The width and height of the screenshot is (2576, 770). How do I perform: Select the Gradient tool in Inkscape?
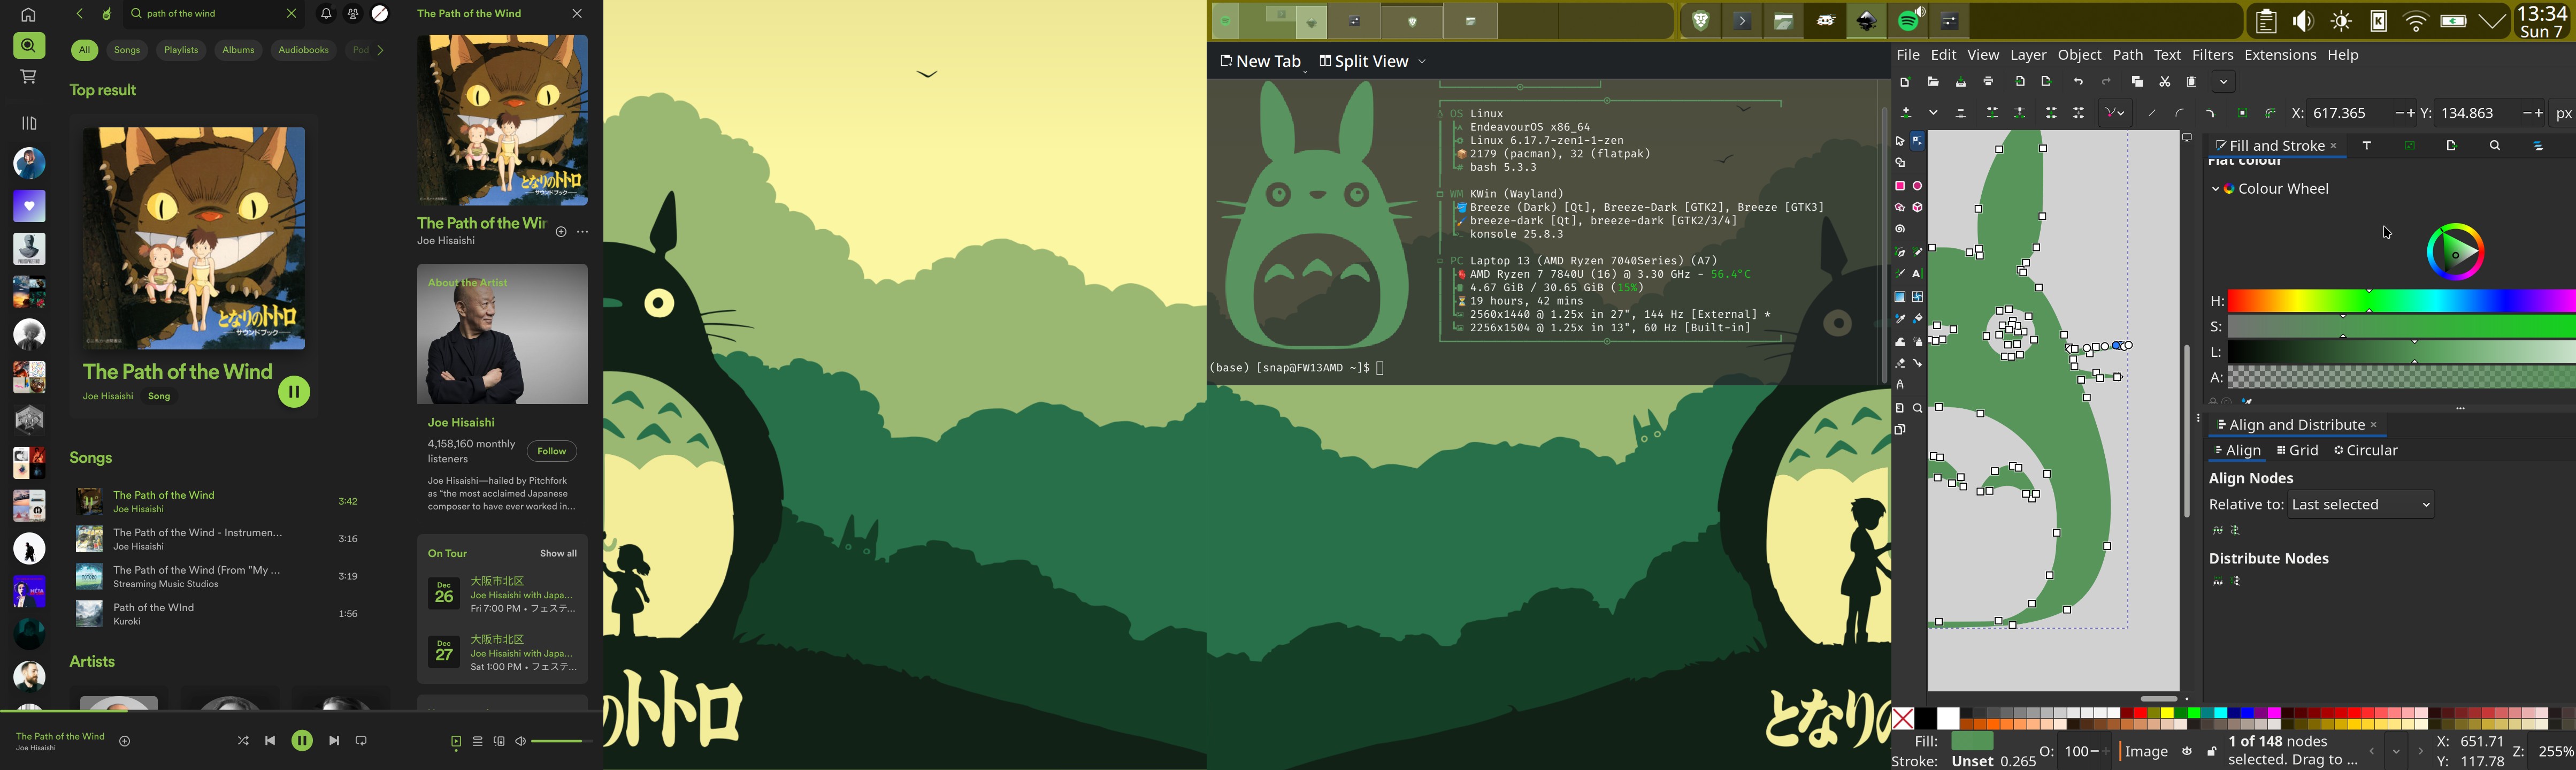point(1900,297)
